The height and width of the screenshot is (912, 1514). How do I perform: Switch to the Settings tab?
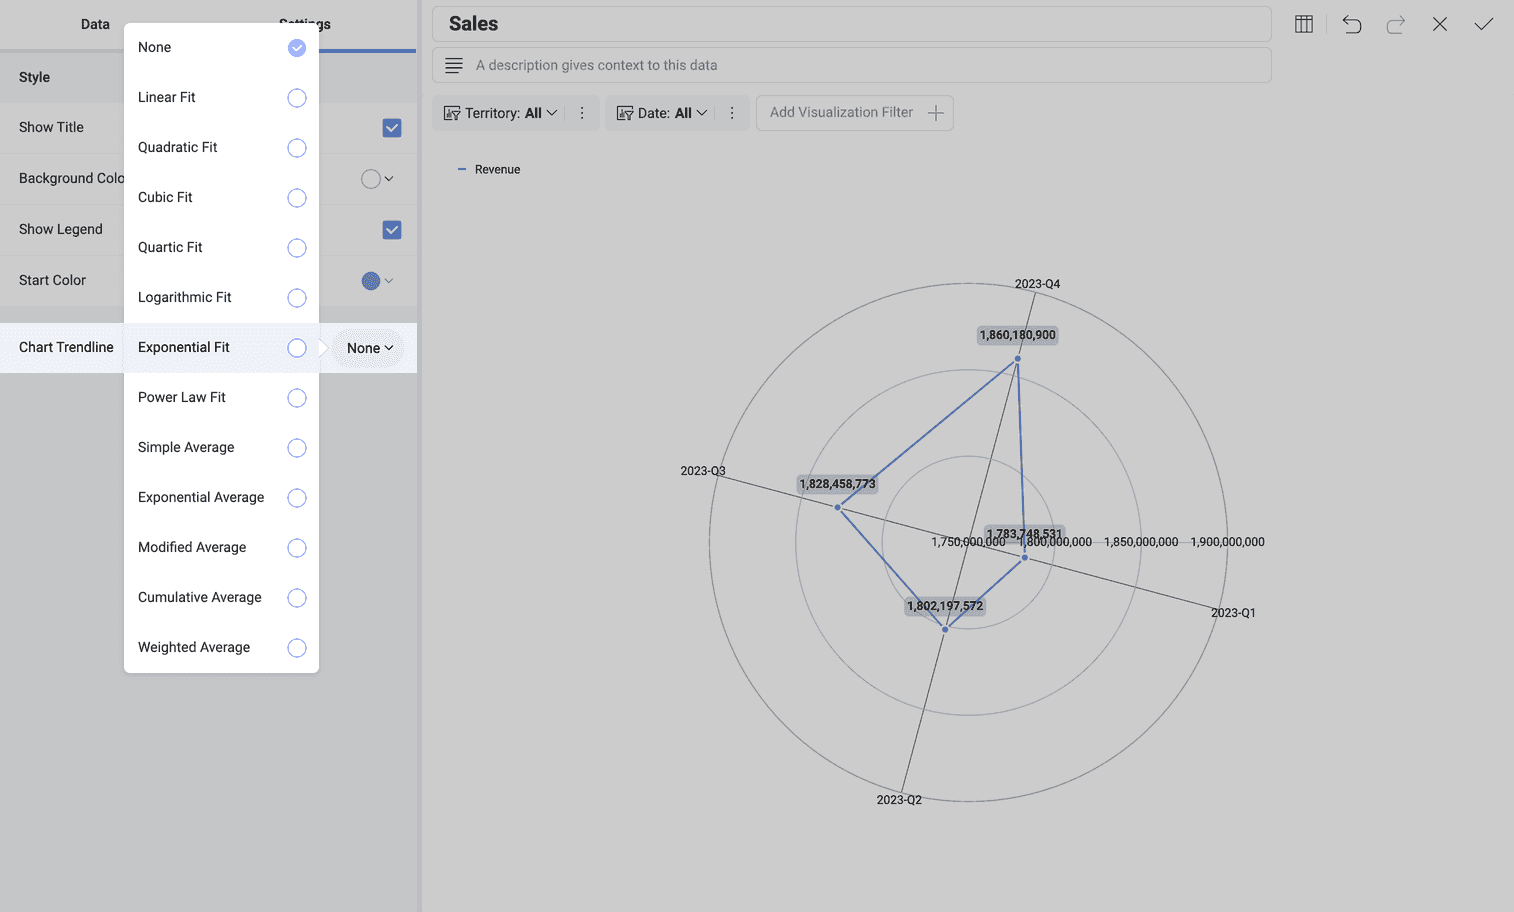[305, 24]
